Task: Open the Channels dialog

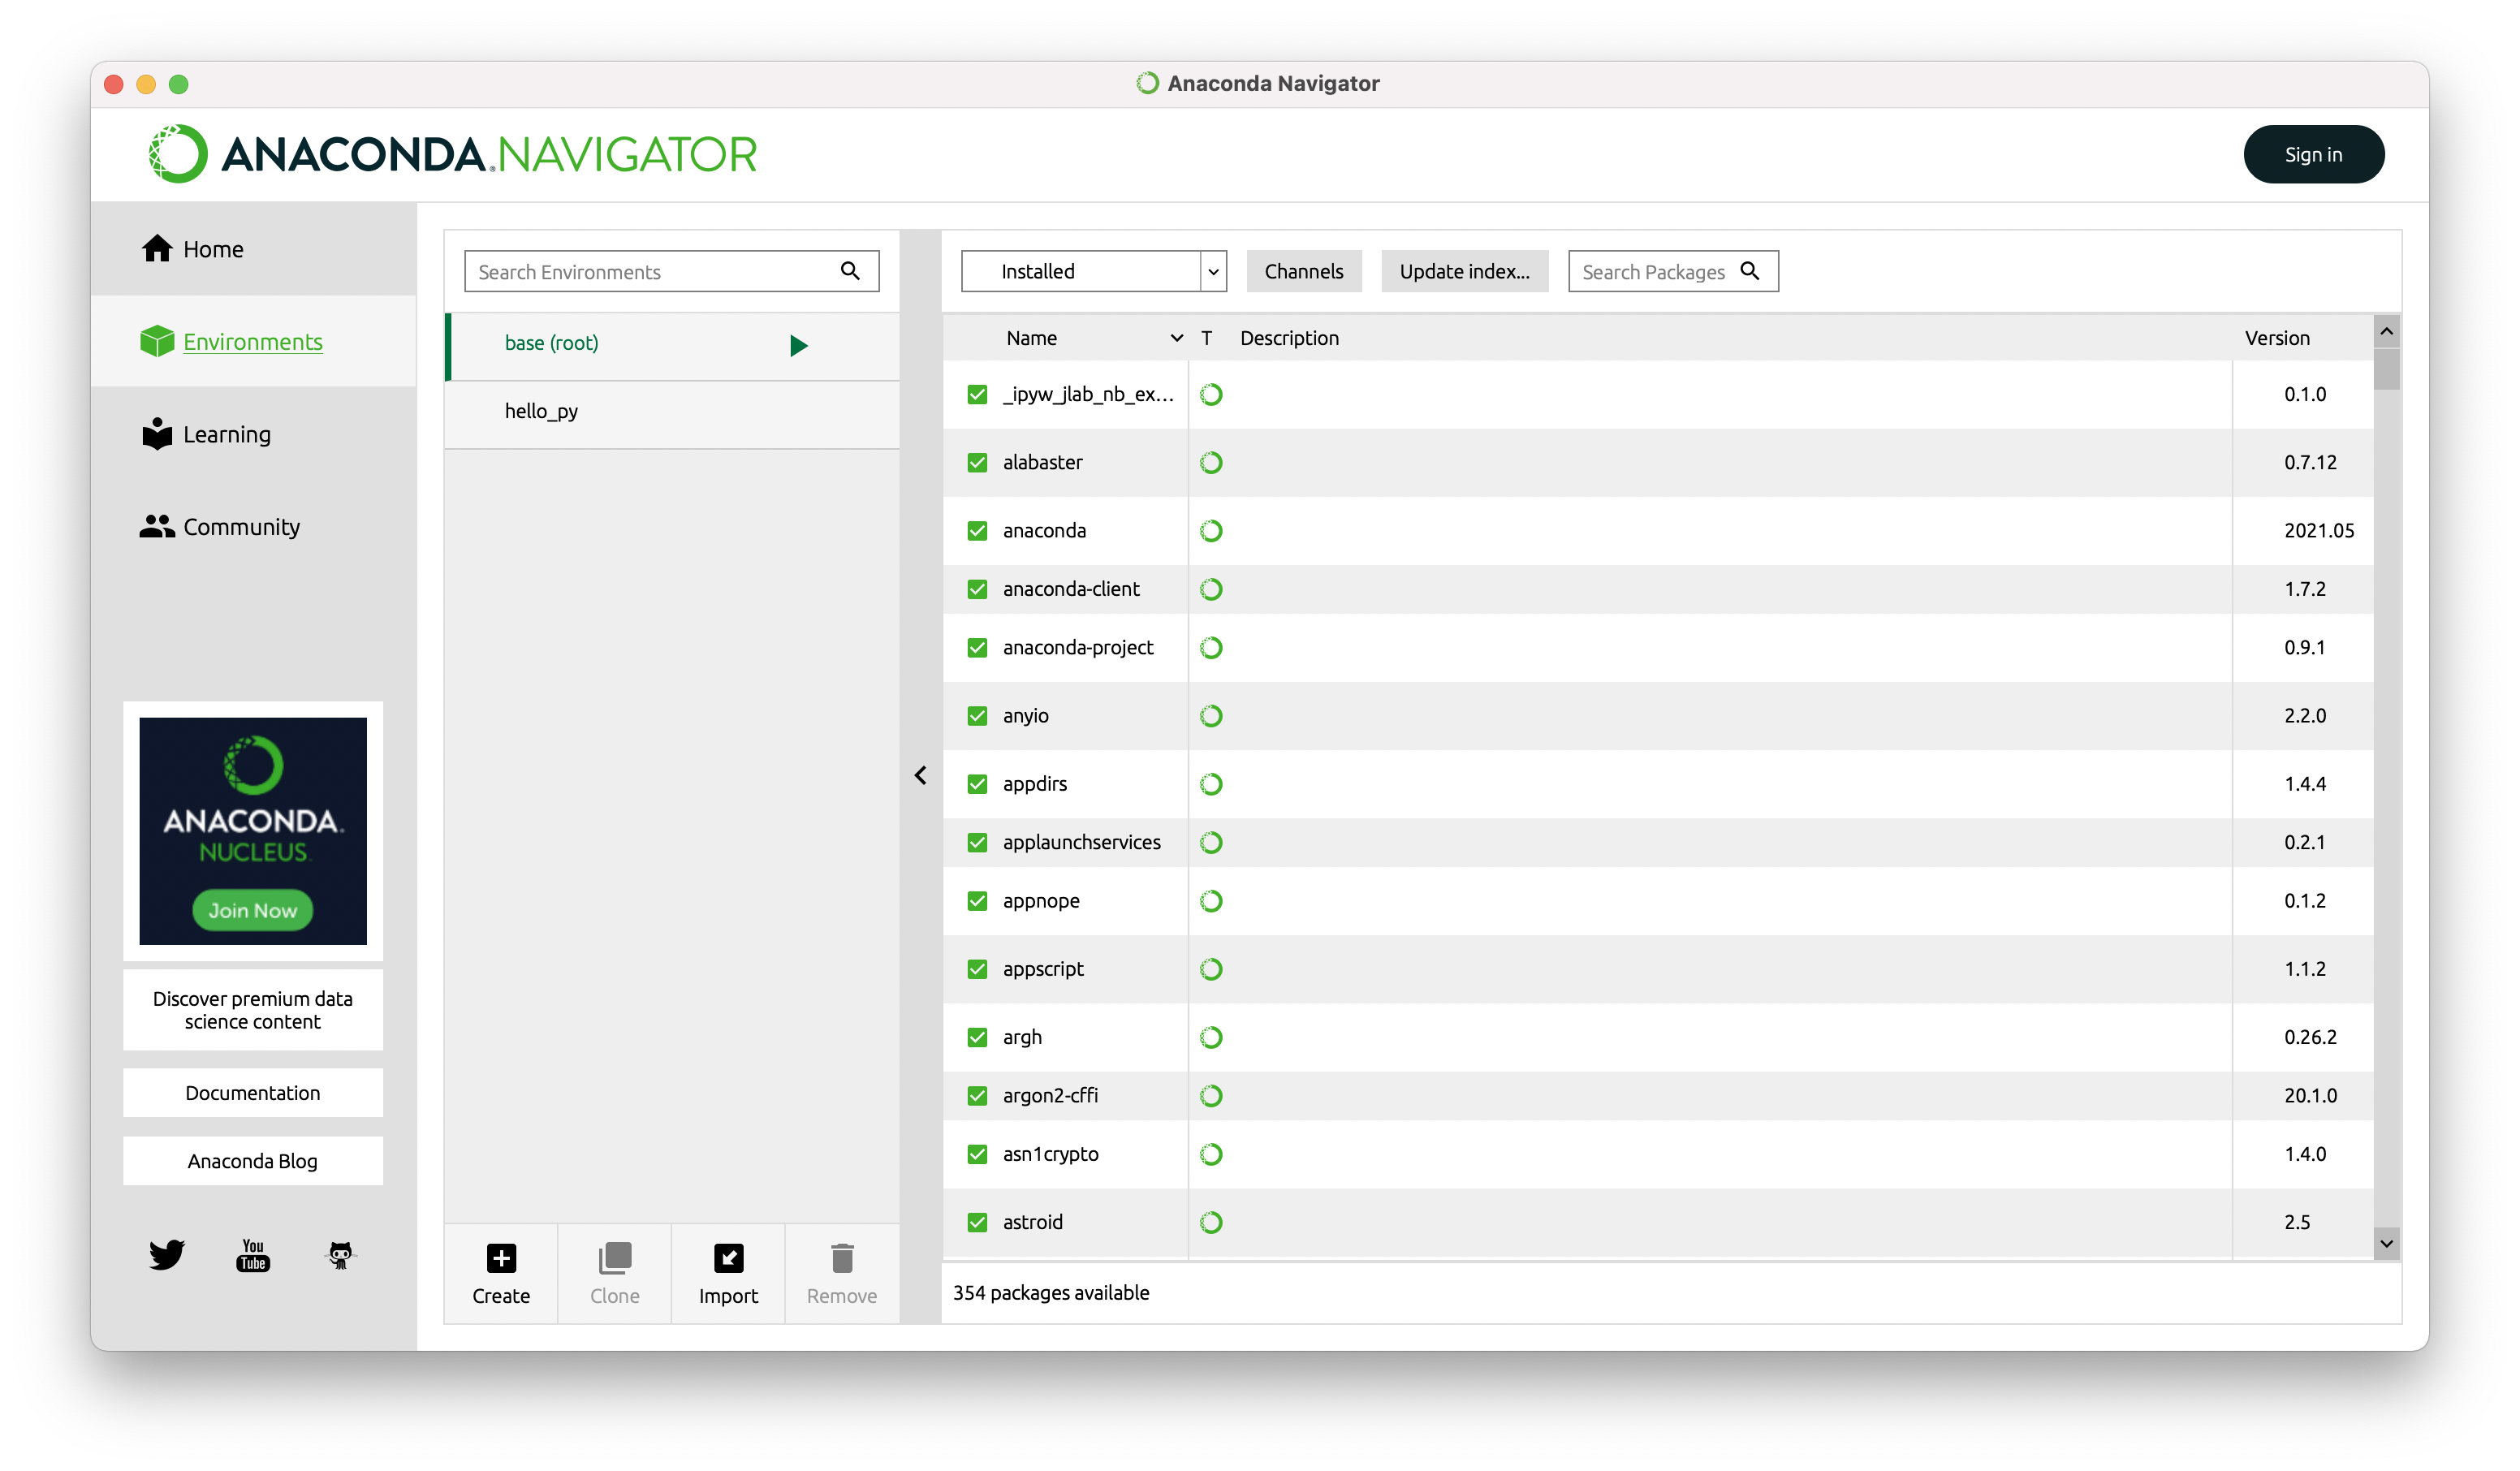Action: click(1303, 271)
